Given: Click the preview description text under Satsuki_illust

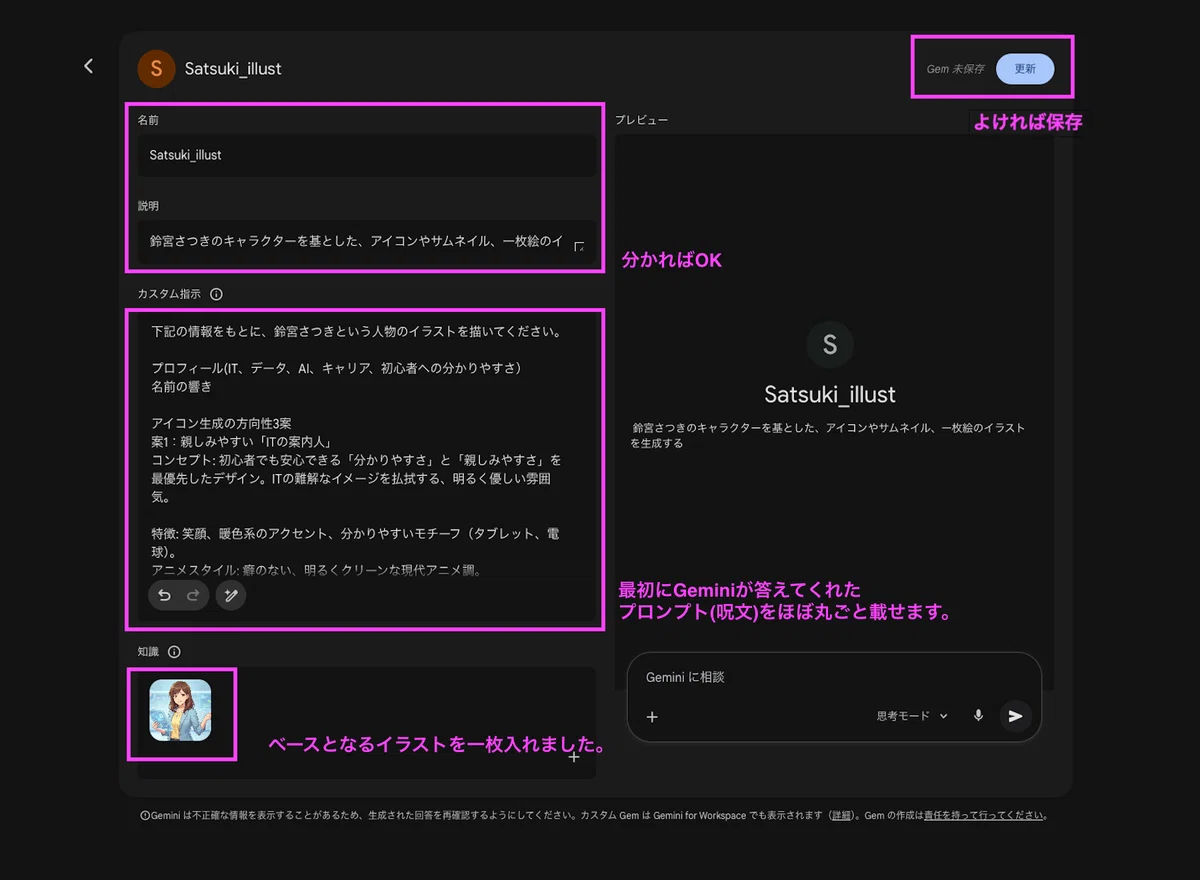Looking at the screenshot, I should [x=828, y=435].
